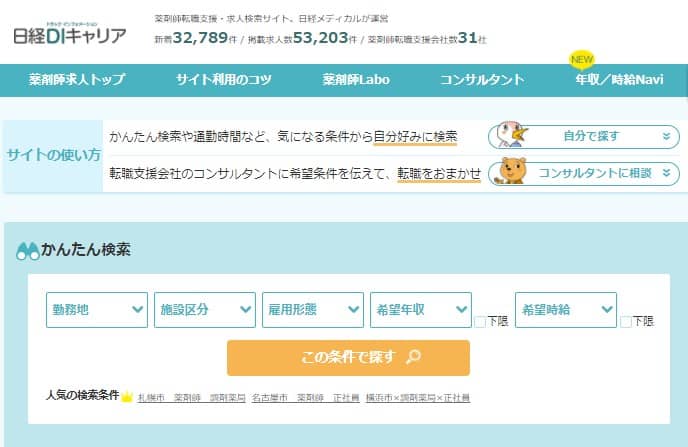Click the yellow NEW badge
The width and height of the screenshot is (688, 447).
(582, 59)
